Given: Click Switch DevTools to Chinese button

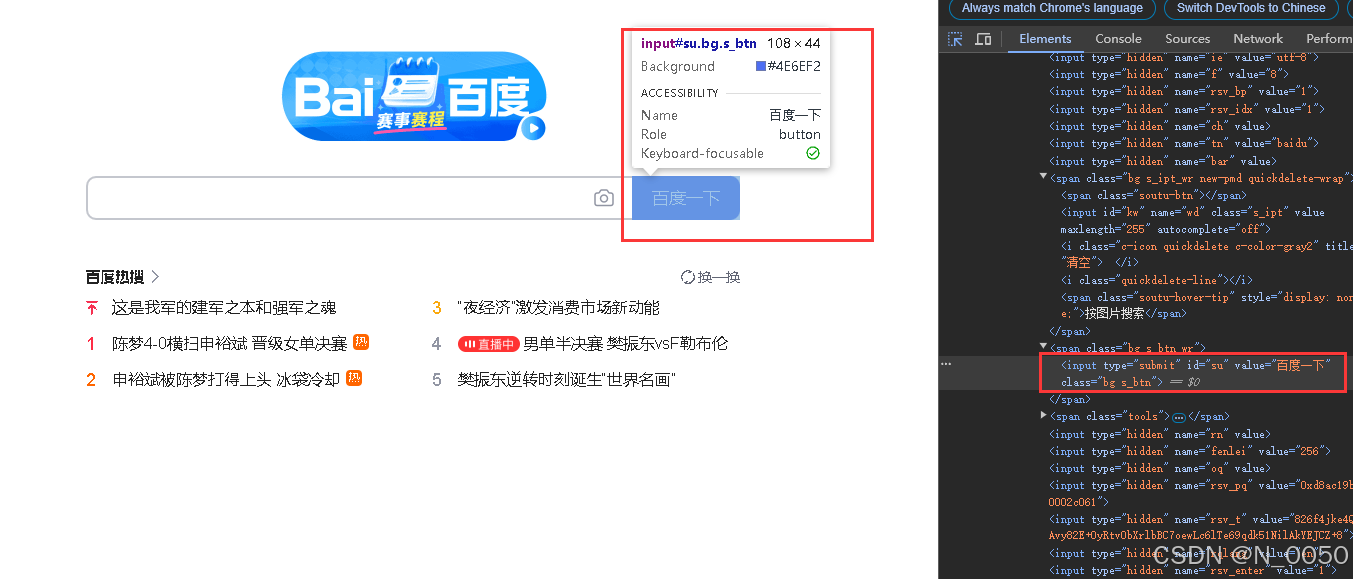Looking at the screenshot, I should (x=1251, y=8).
